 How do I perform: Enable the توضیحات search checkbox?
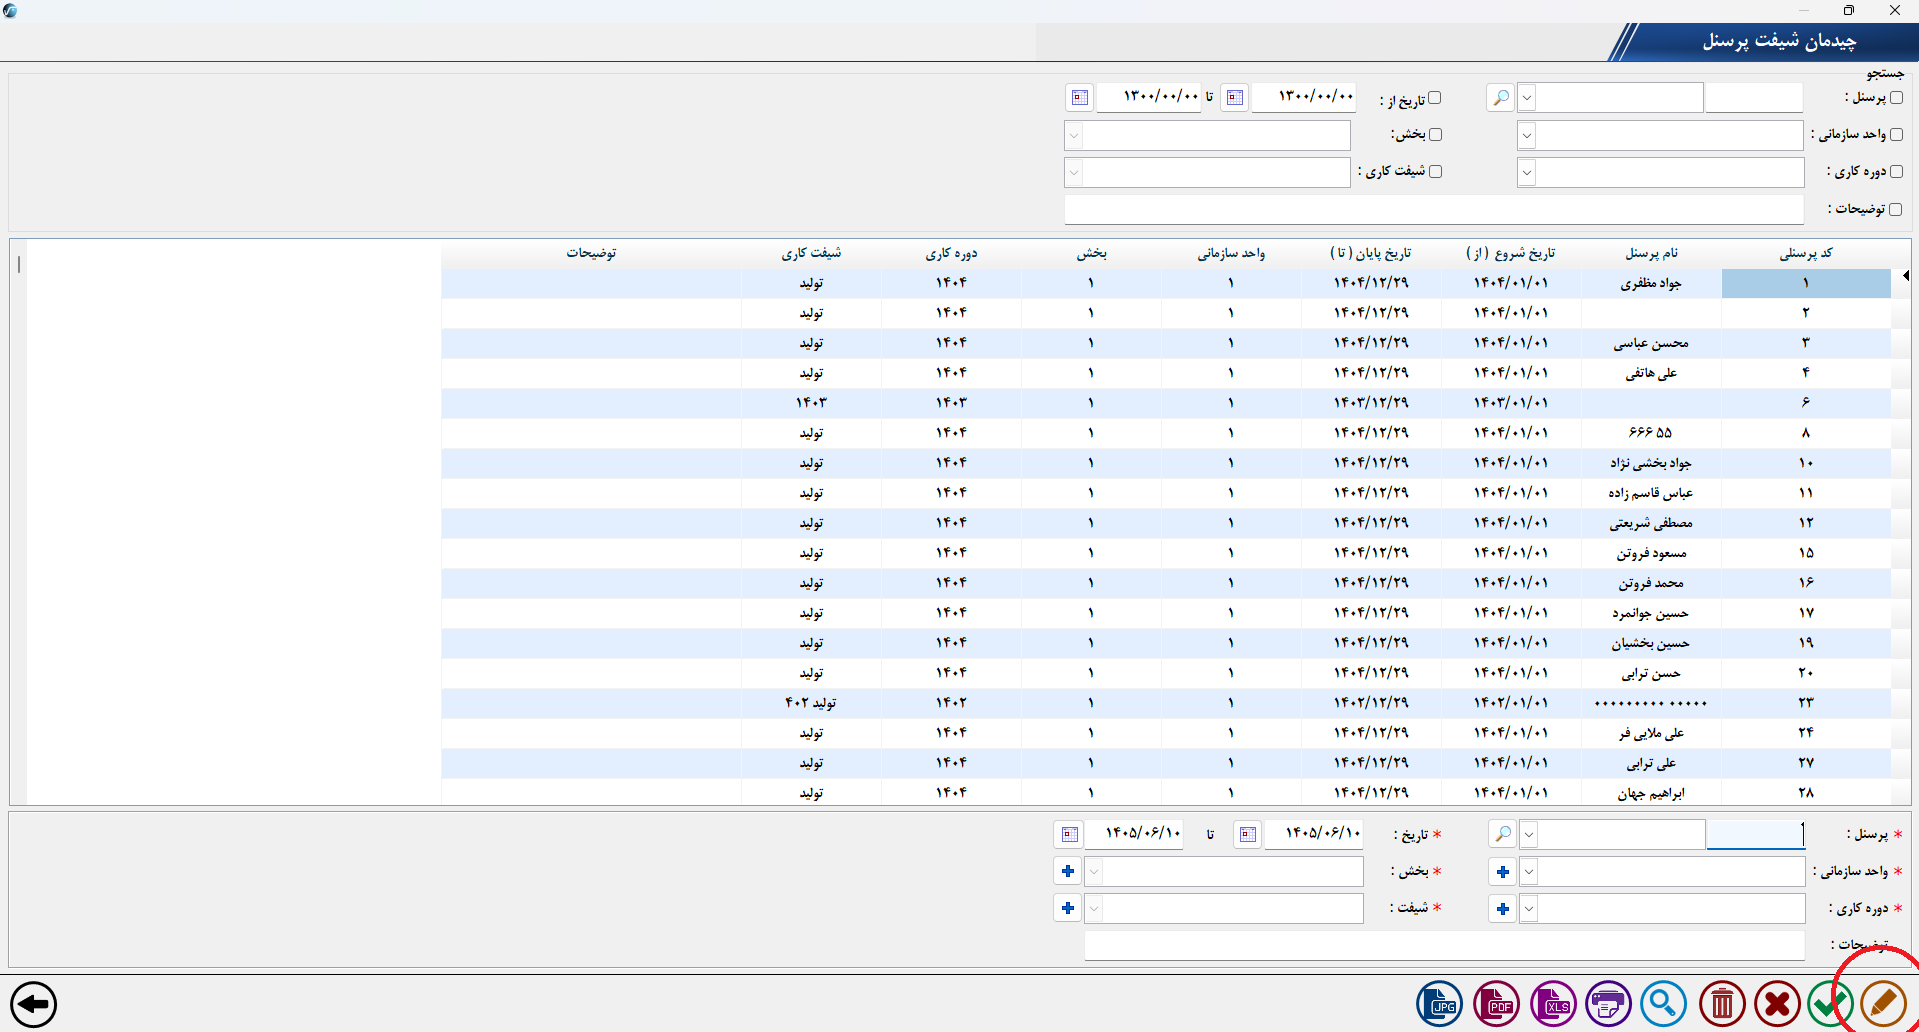[1895, 209]
